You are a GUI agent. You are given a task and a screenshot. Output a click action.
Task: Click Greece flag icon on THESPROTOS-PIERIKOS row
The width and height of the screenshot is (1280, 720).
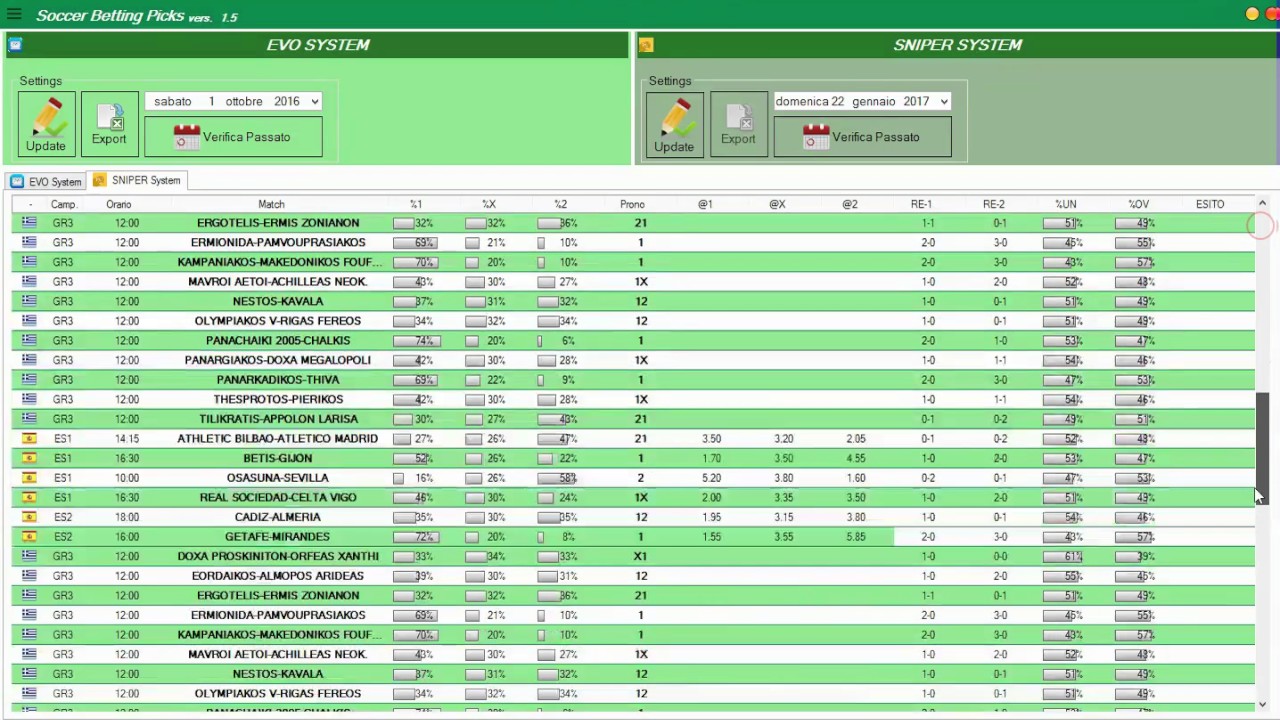(29, 399)
